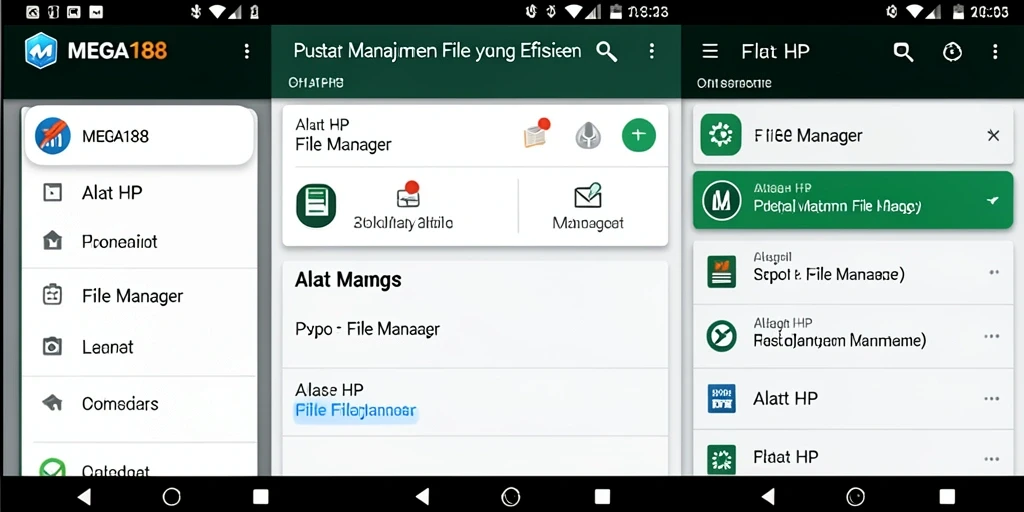Image resolution: width=1024 pixels, height=512 pixels.
Task: Select Pypo - File Manaager row
Action: pyautogui.click(x=475, y=329)
